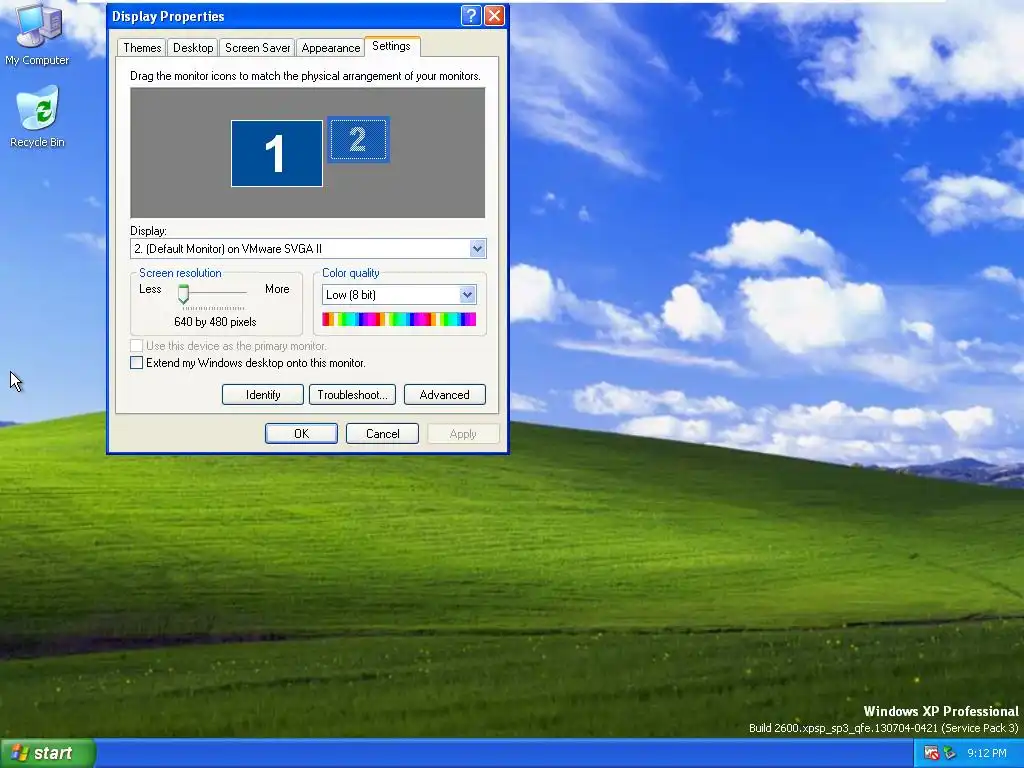This screenshot has height=768, width=1024.
Task: Click the Identify button
Action: tap(263, 394)
